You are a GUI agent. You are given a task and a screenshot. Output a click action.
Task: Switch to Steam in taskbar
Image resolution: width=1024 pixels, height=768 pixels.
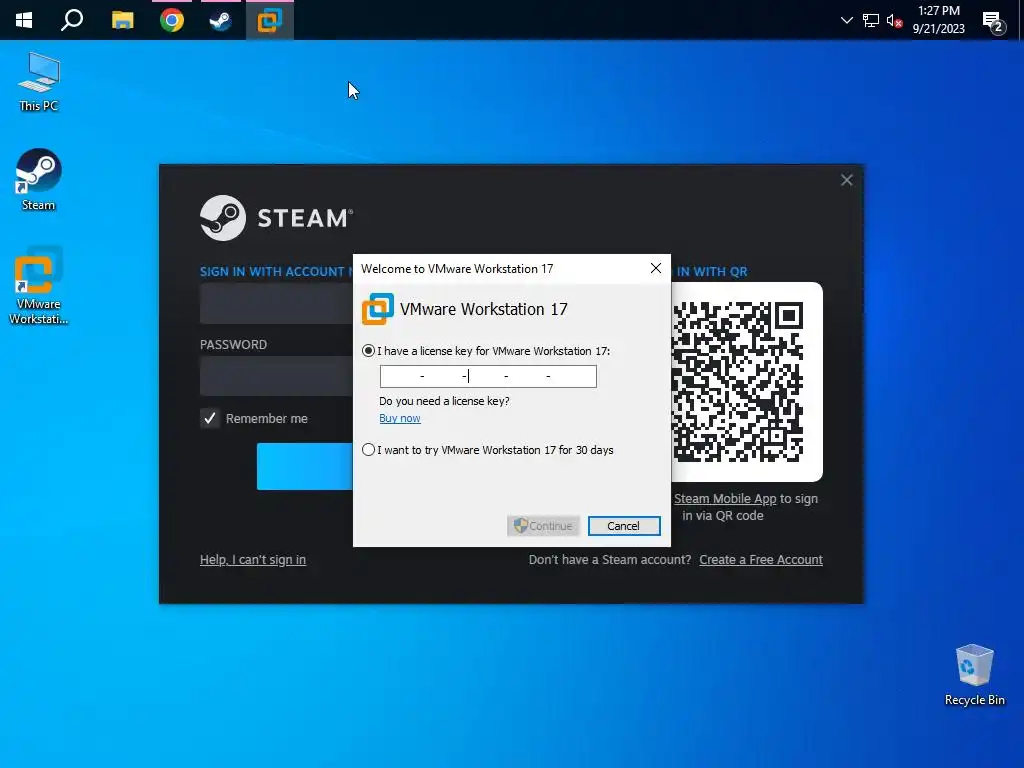click(220, 20)
